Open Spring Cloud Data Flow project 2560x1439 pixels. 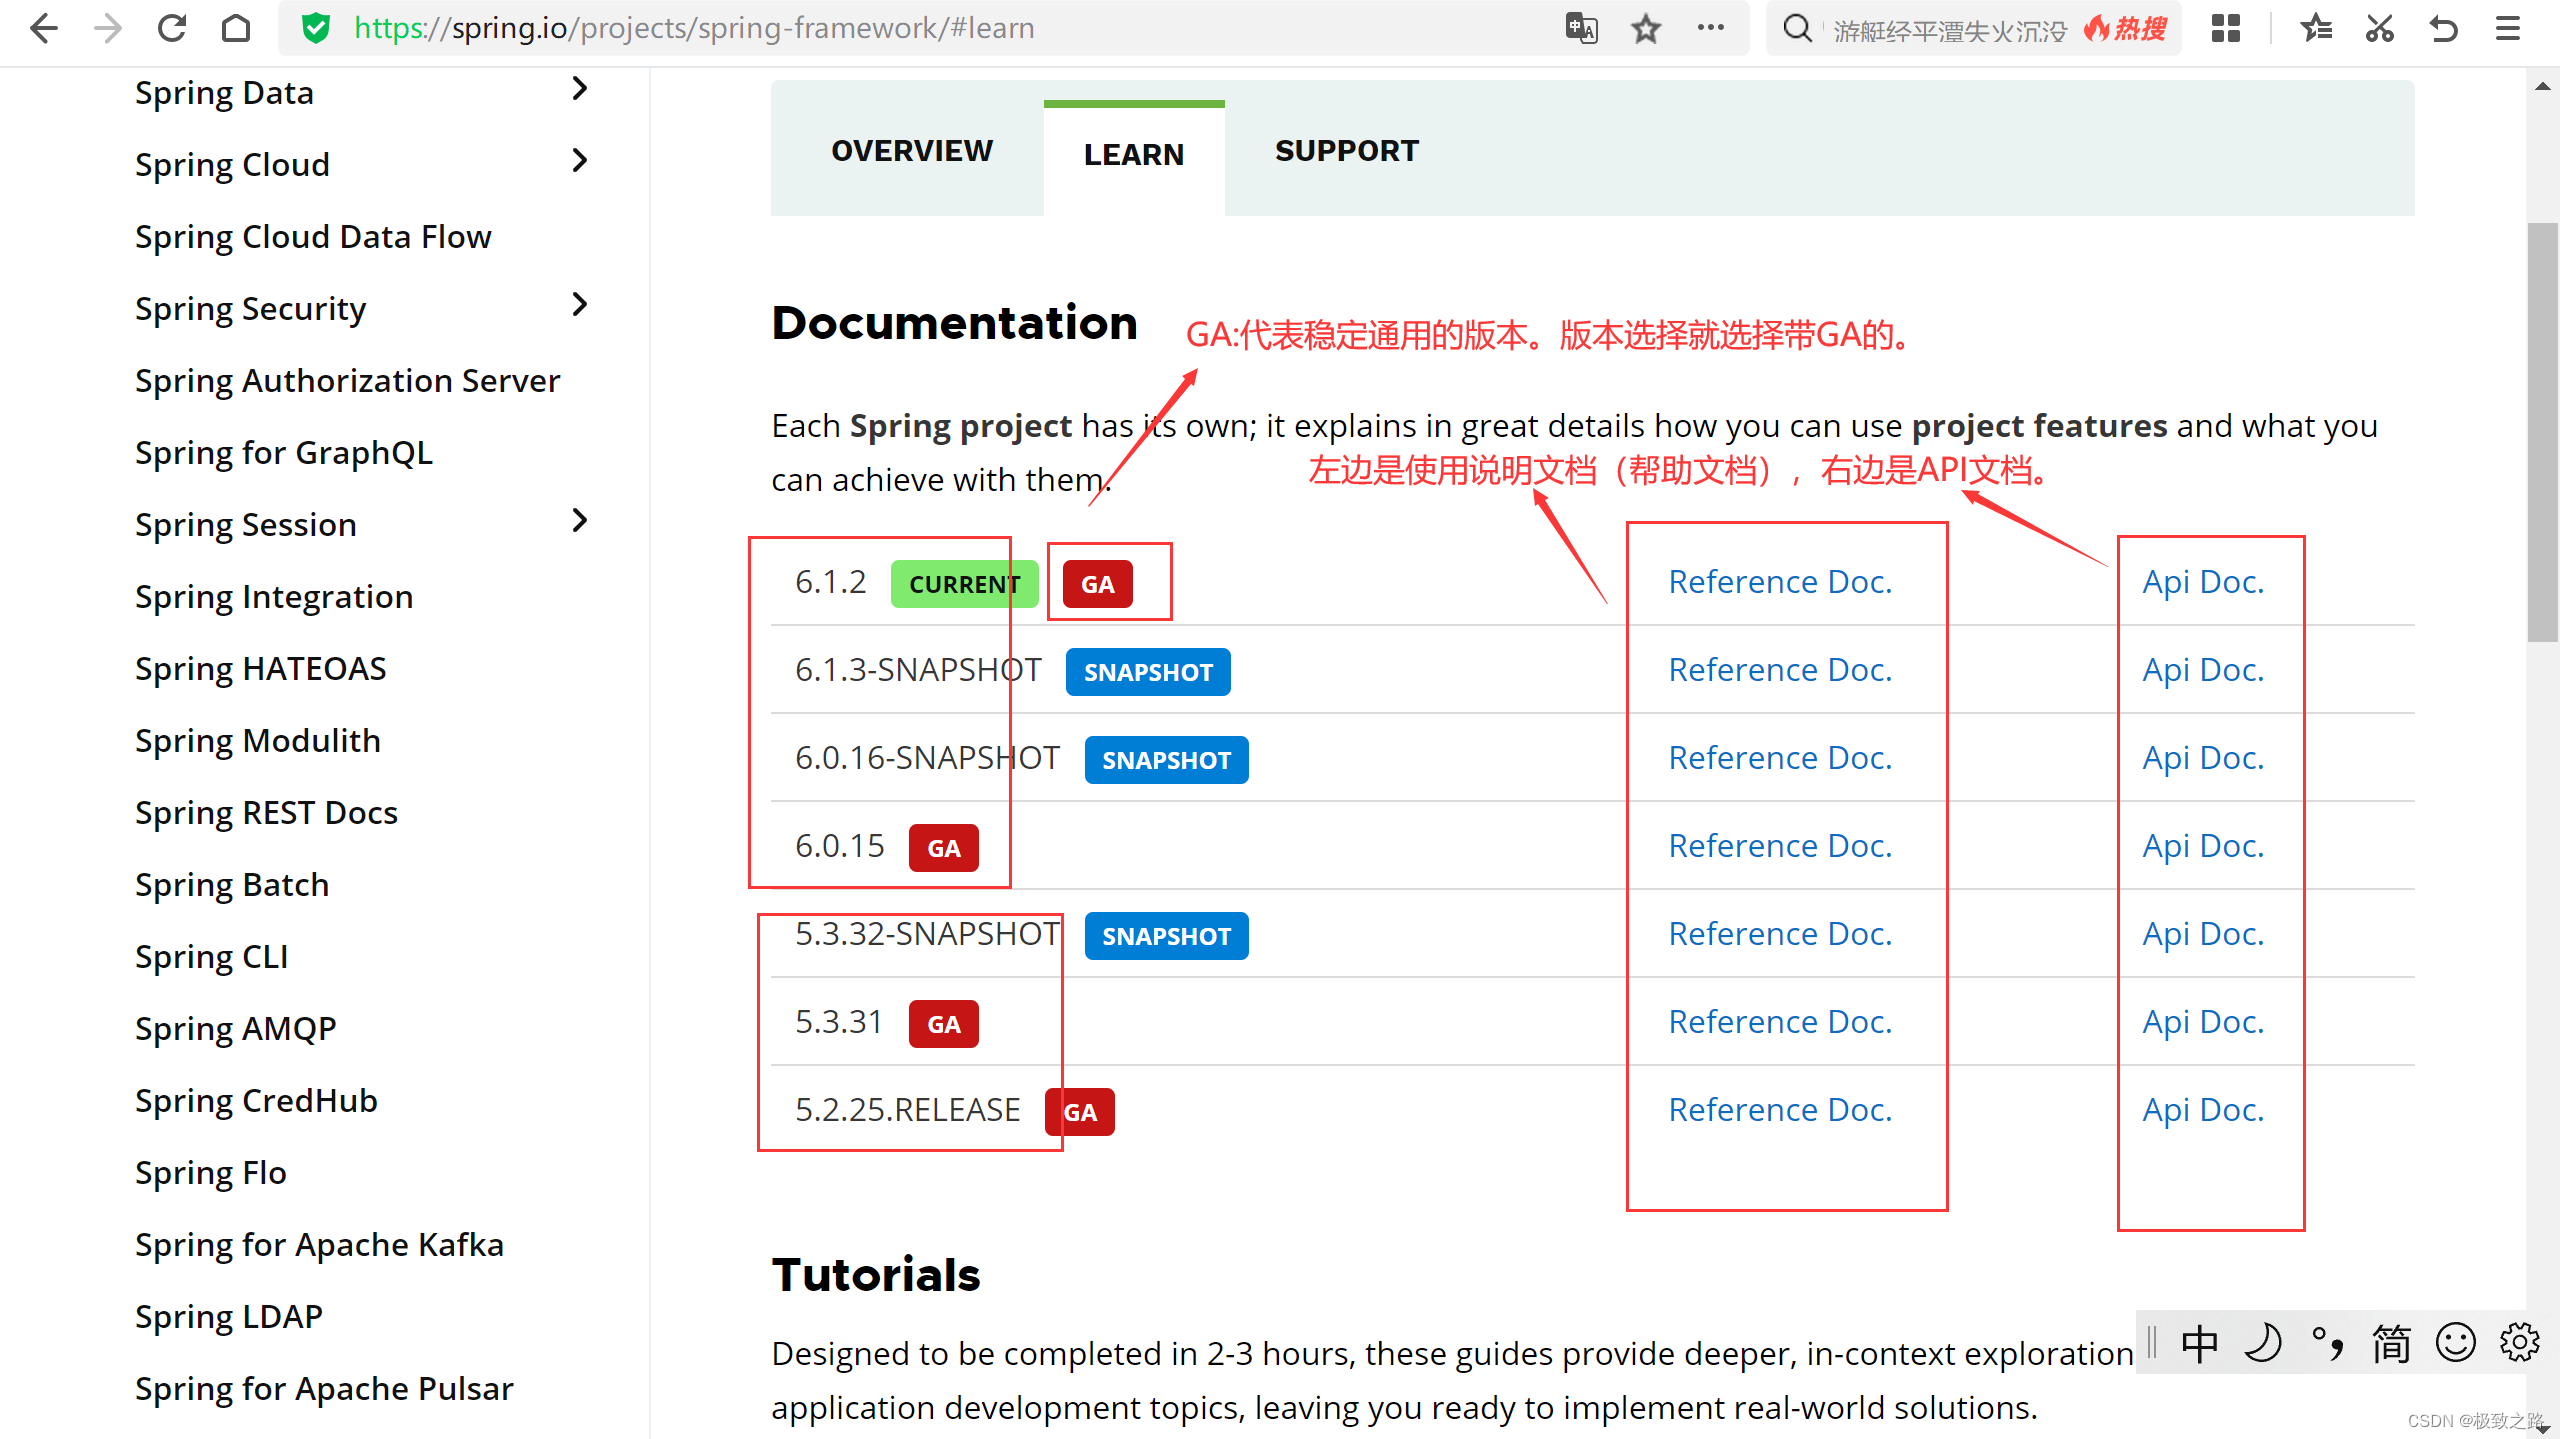tap(313, 237)
